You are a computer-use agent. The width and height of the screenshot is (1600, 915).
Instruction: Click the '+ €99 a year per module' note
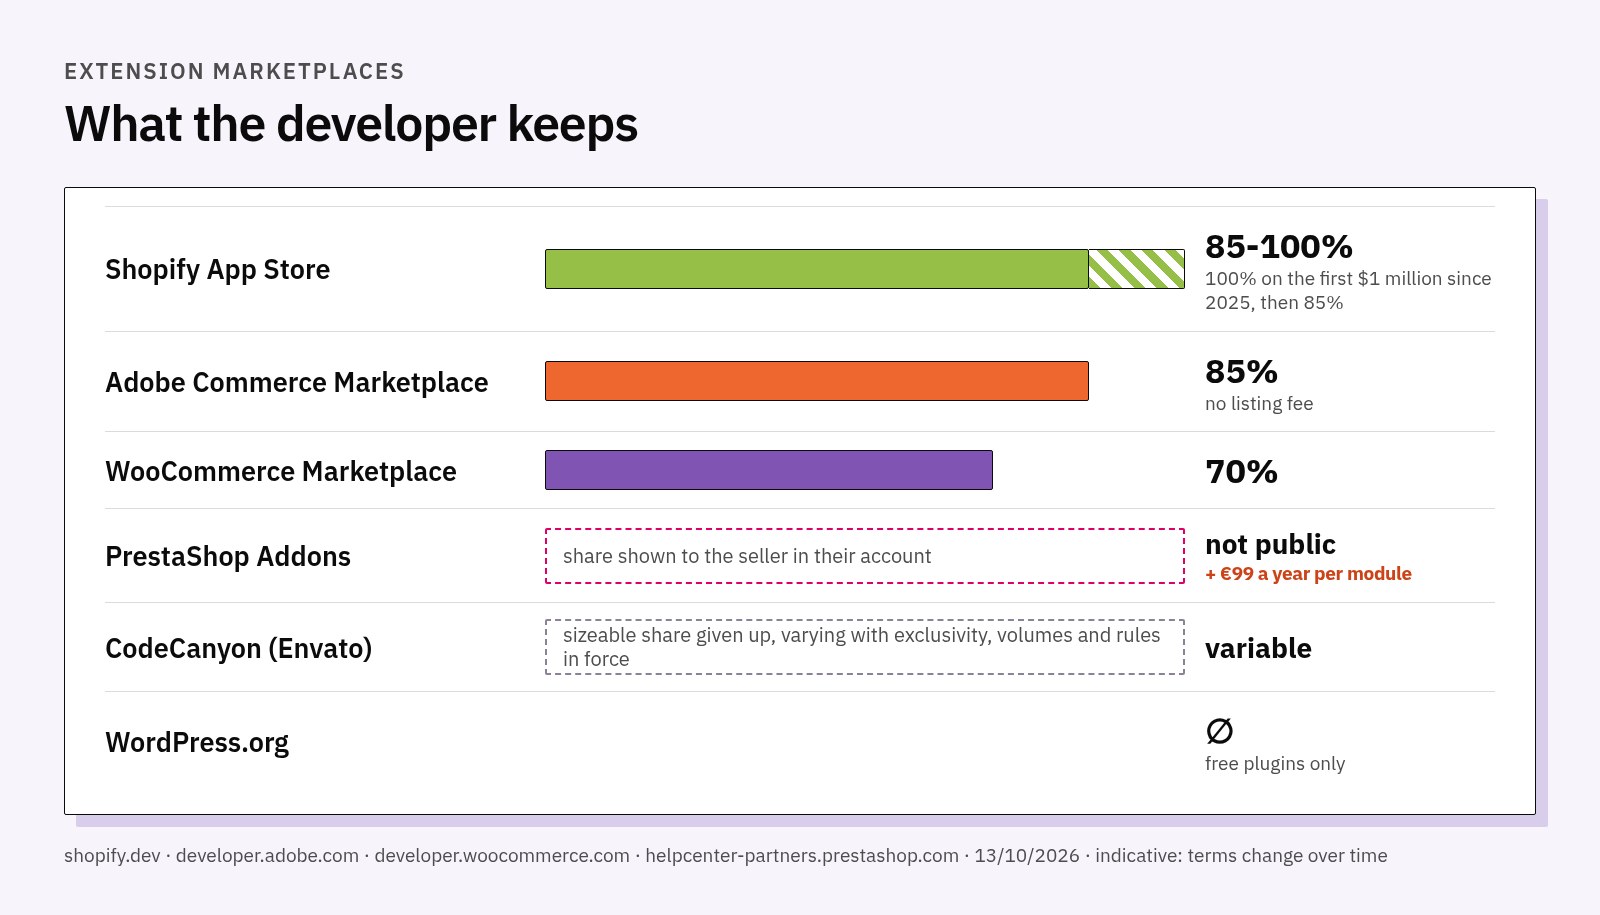tap(1308, 574)
